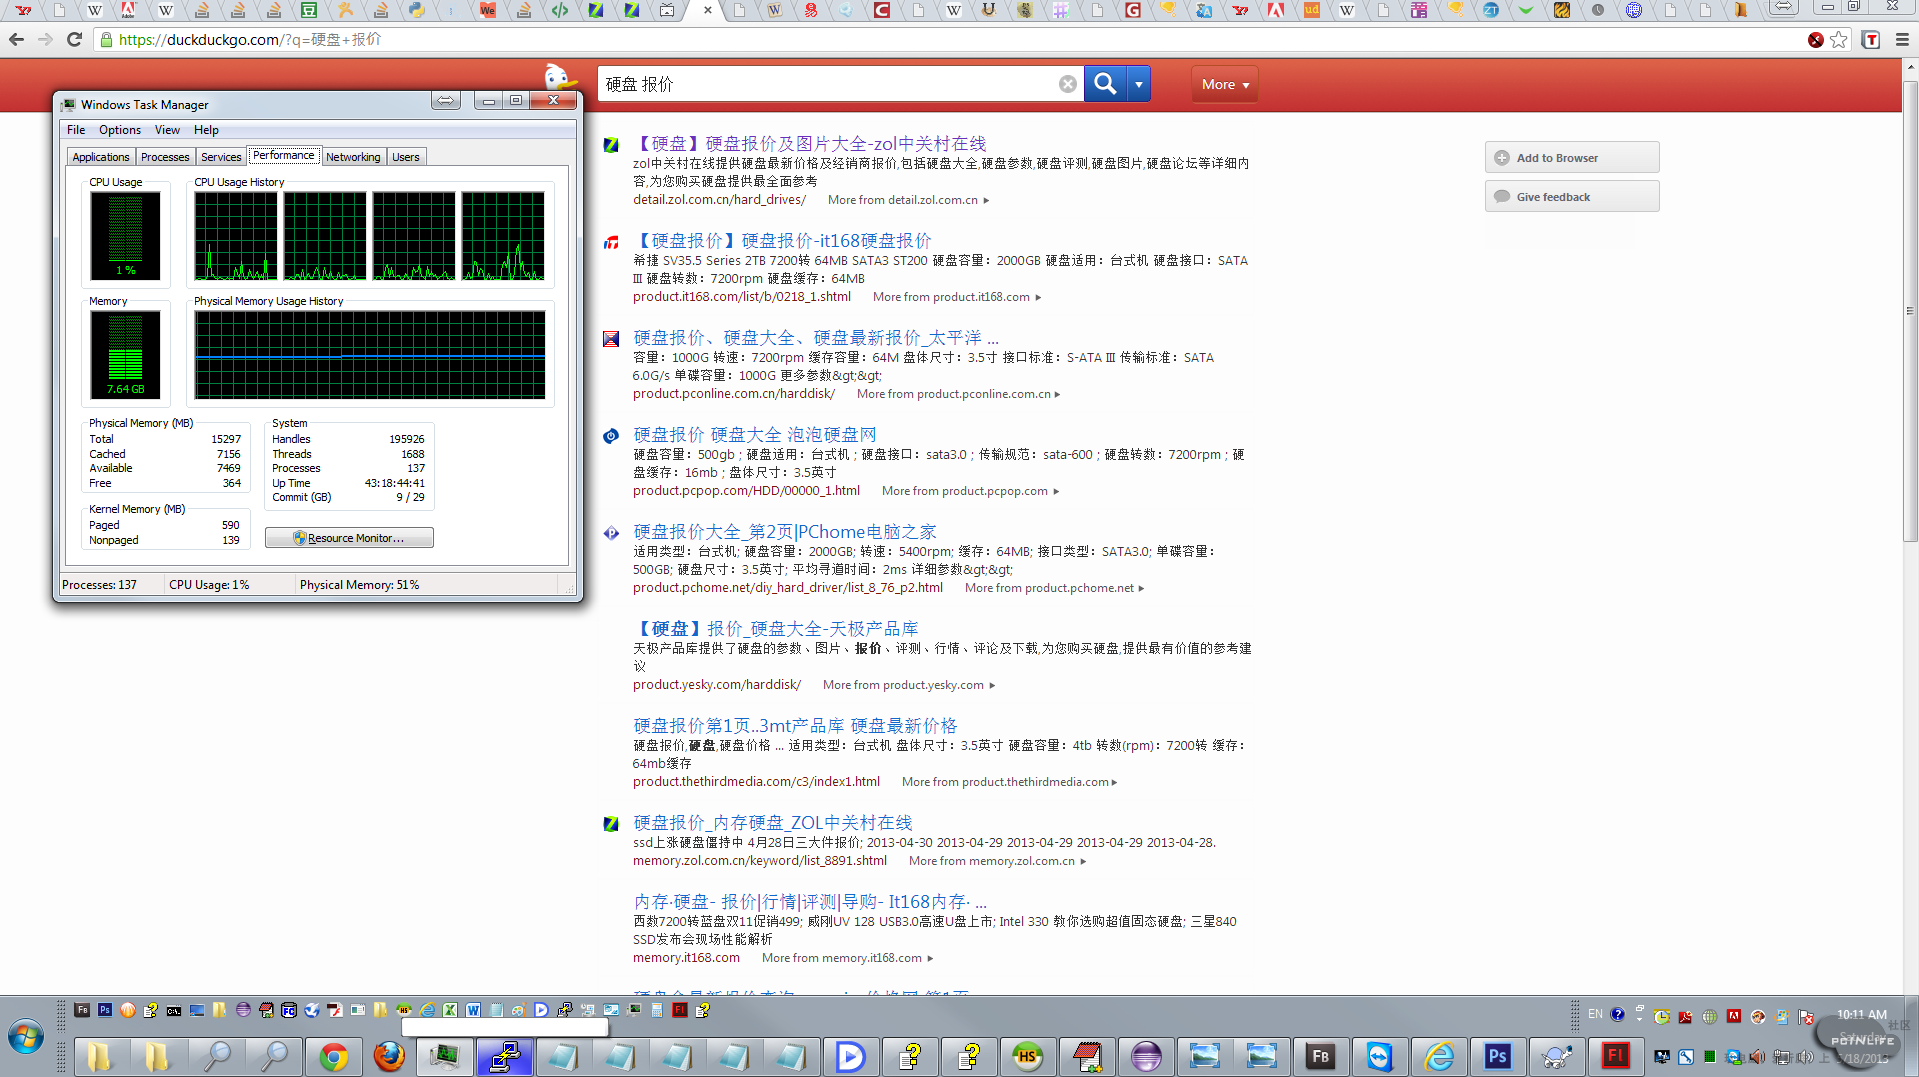Click the Give feedback button
Screen dimensions: 1919x1077
click(x=1572, y=196)
